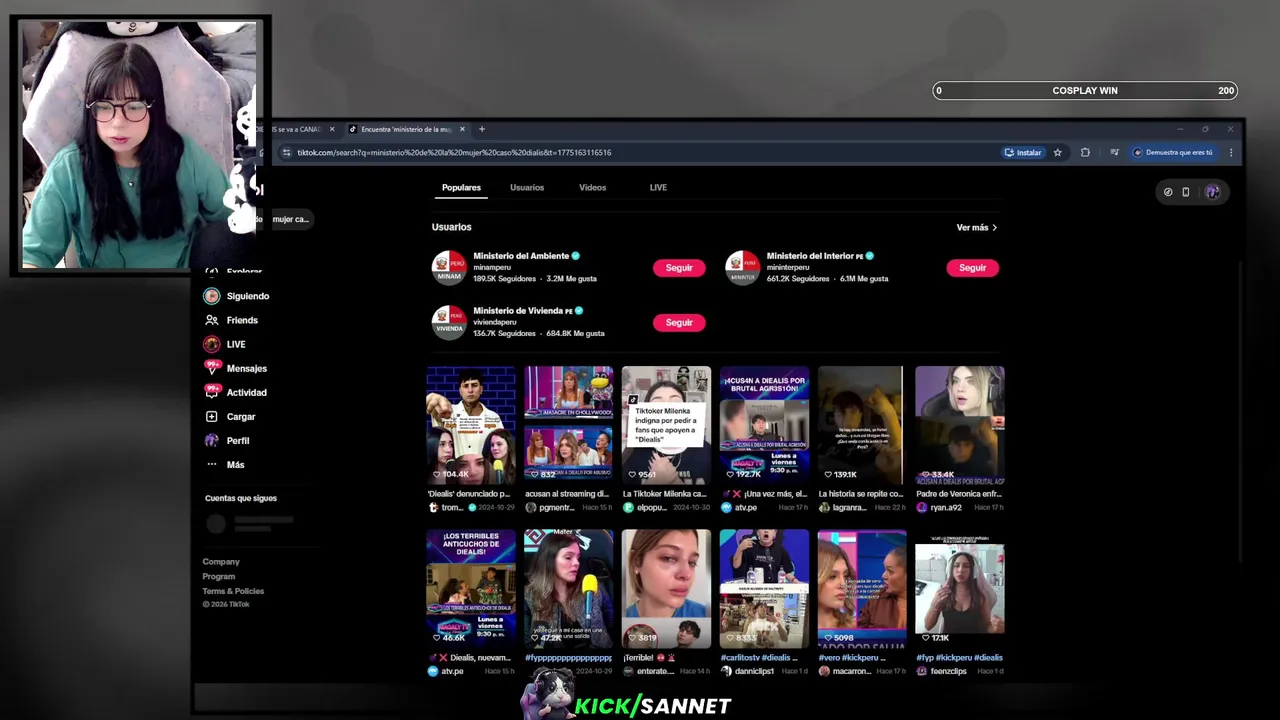Screen dimensions: 1280x720
Task: Click the site information icon in the address bar
Action: pos(286,153)
